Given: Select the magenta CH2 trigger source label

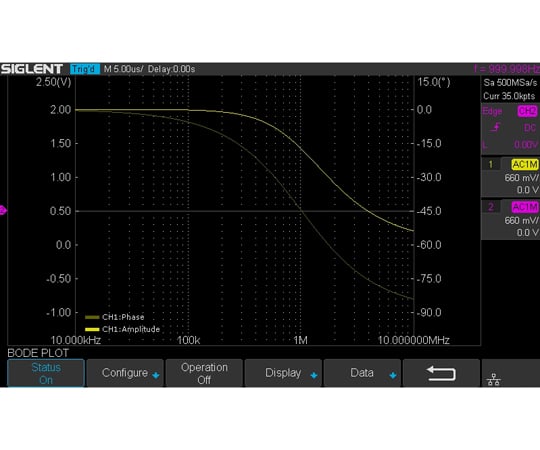Looking at the screenshot, I should tap(527, 111).
